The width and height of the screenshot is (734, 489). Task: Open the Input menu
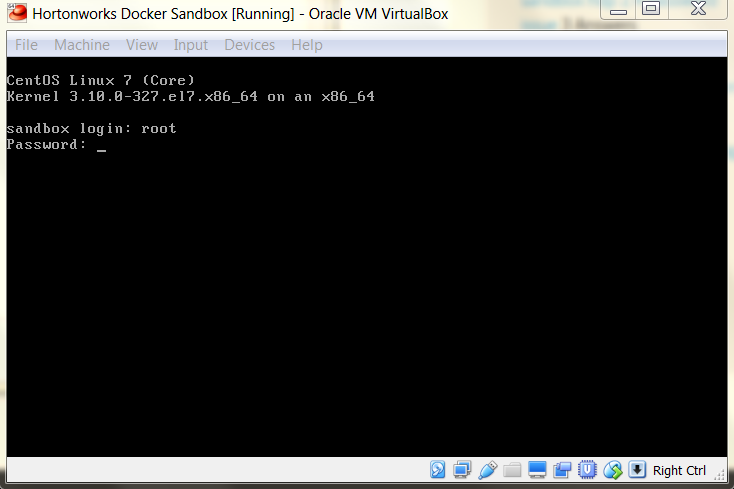pos(191,45)
